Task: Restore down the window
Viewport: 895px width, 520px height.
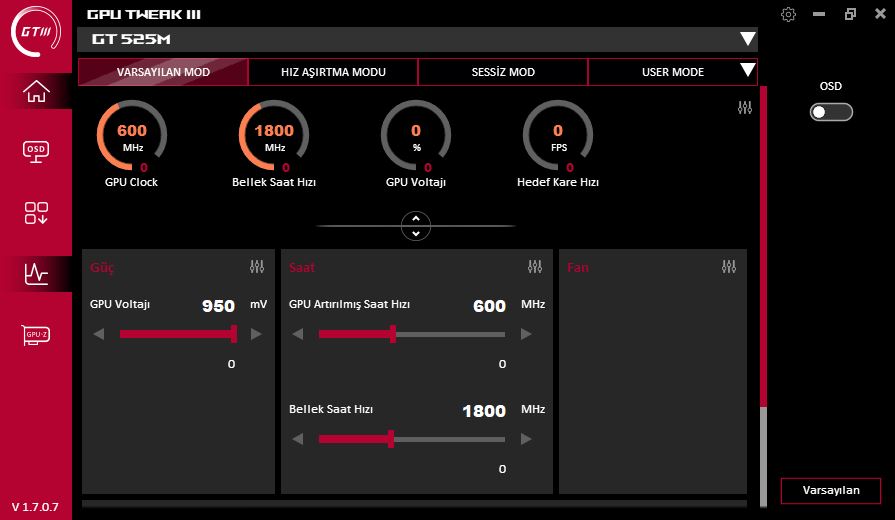Action: point(850,14)
